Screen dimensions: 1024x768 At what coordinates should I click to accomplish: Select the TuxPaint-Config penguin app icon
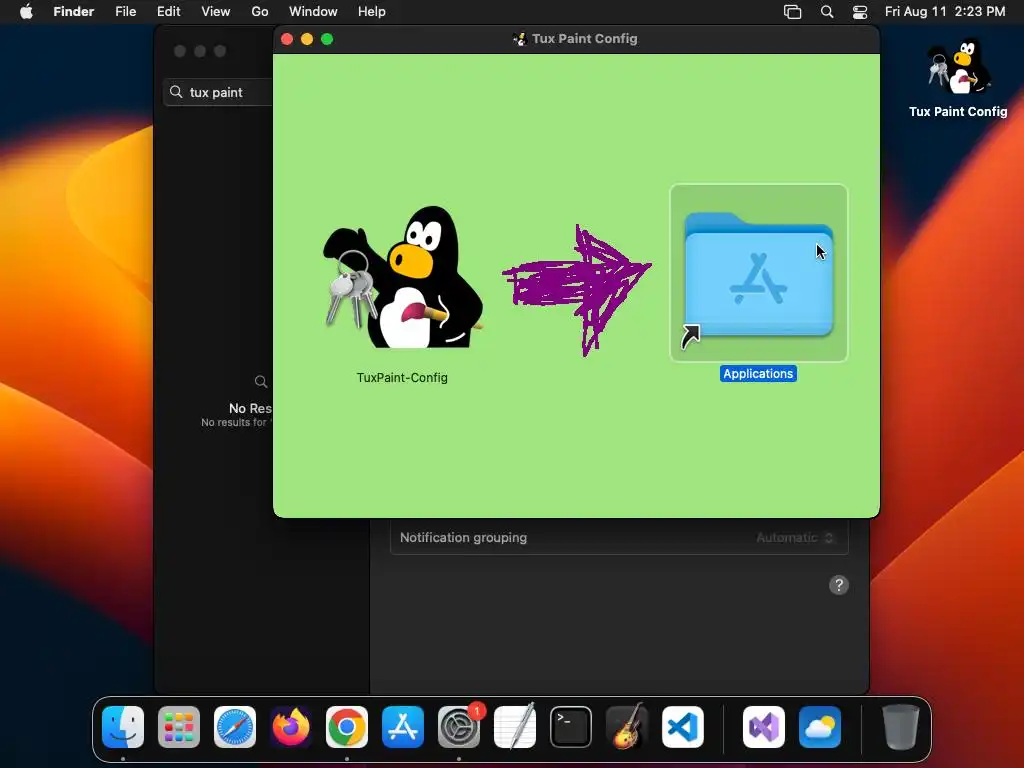tap(403, 277)
